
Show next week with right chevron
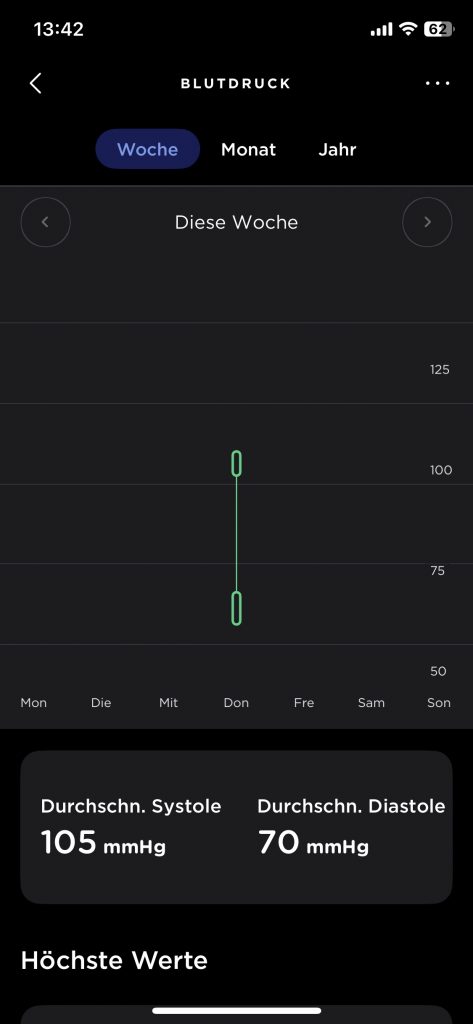(x=427, y=222)
